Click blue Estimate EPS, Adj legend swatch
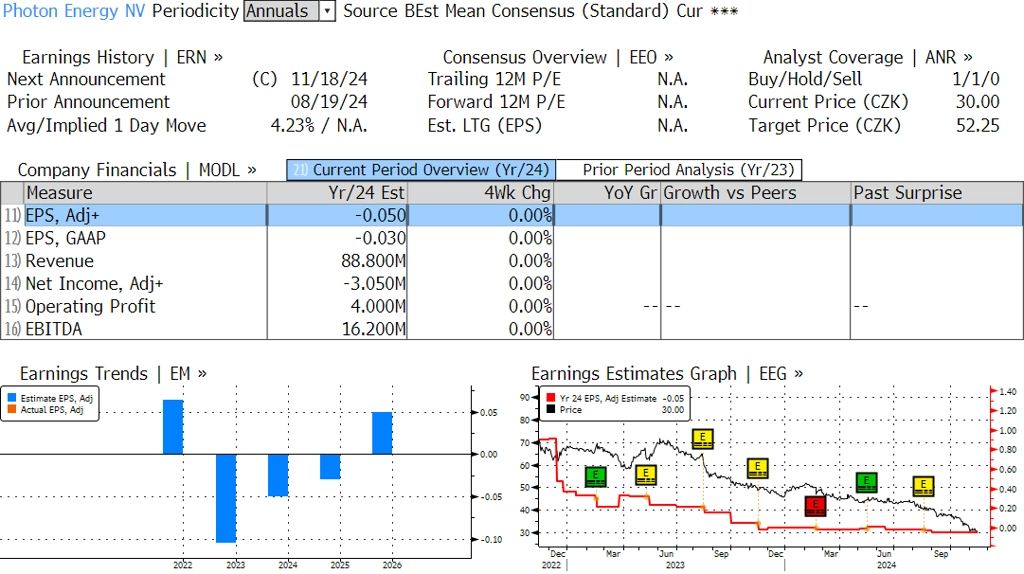 [12, 398]
